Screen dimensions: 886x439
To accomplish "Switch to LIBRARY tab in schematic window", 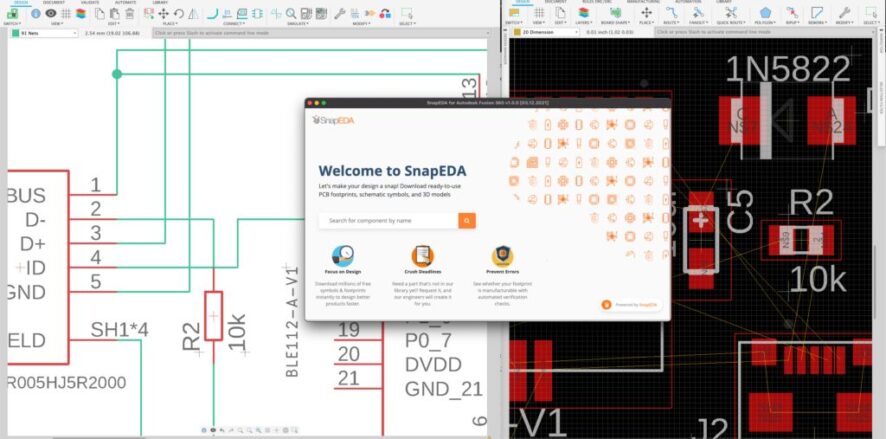I will [x=160, y=2].
